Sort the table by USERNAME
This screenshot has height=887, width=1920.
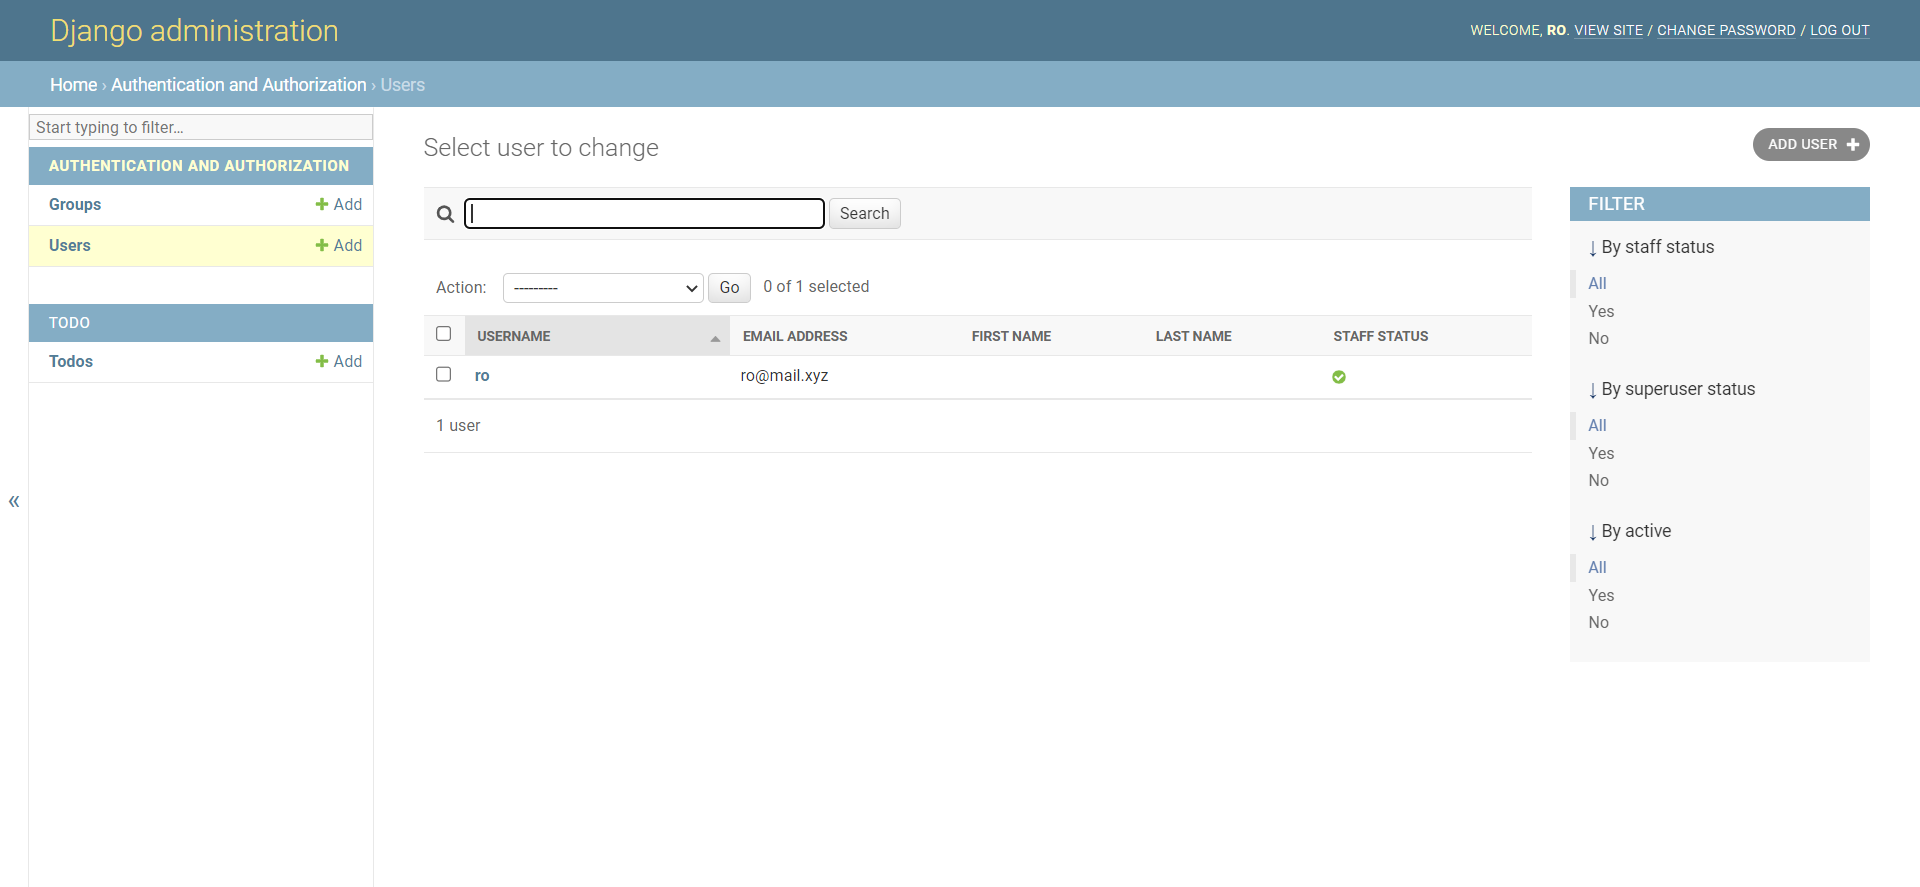(514, 336)
